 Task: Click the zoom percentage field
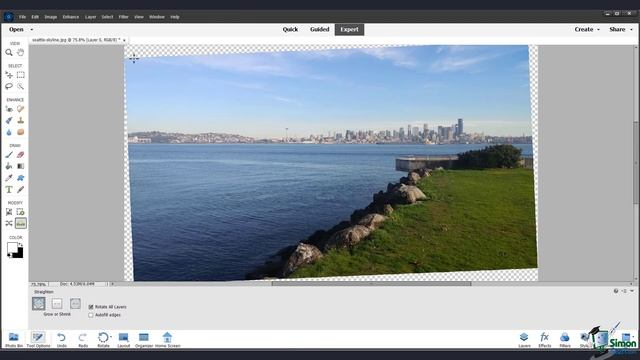[x=39, y=284]
